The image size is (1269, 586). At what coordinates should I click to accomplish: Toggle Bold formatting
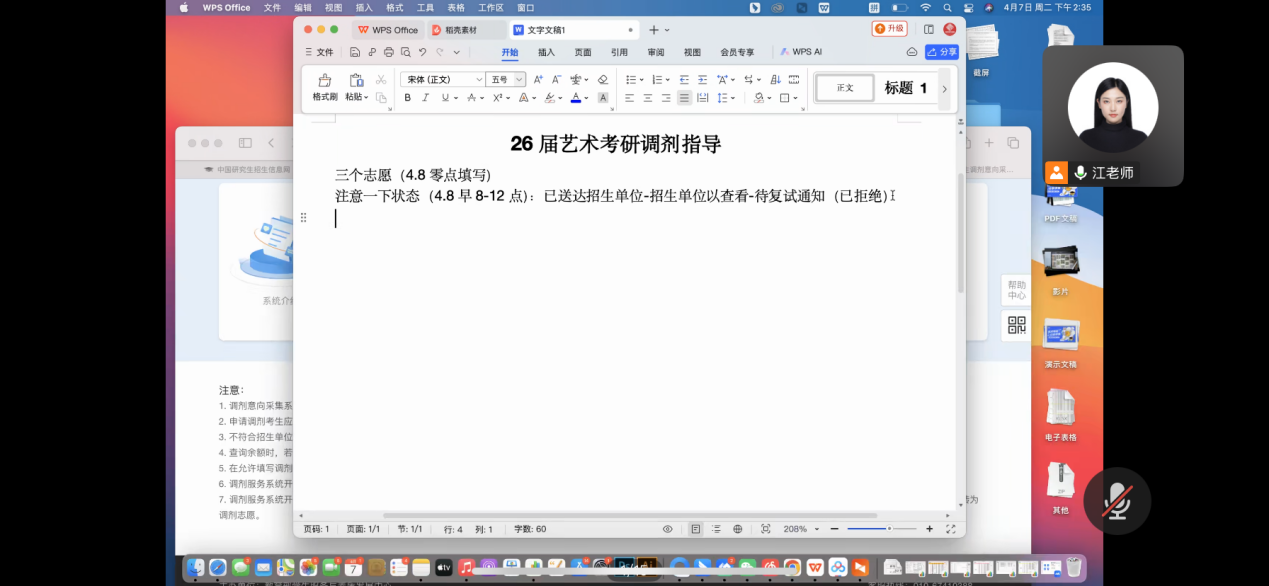(407, 98)
